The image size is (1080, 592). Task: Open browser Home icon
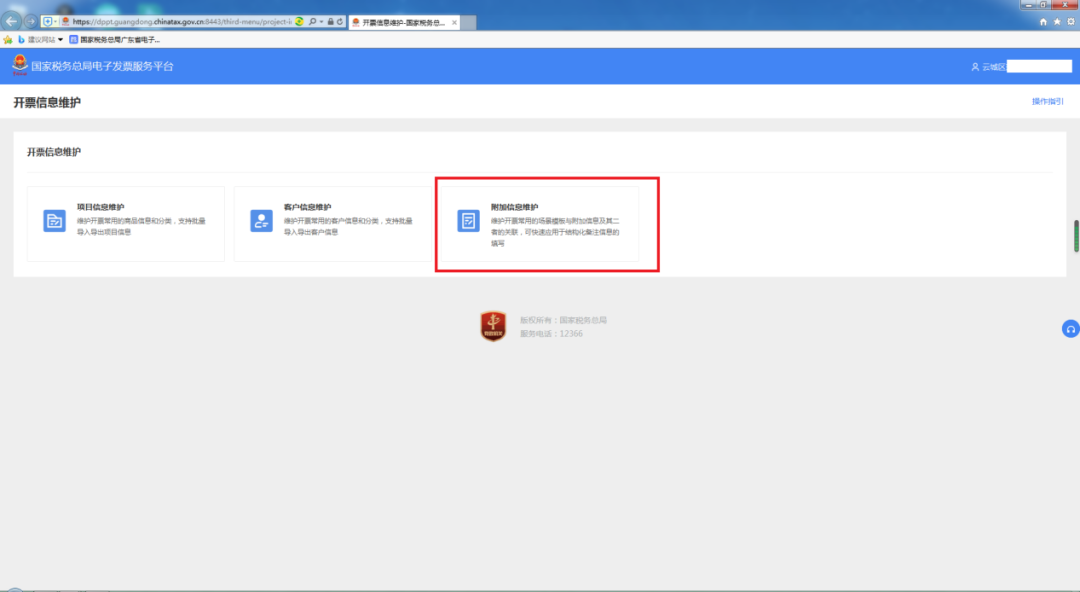point(1043,21)
